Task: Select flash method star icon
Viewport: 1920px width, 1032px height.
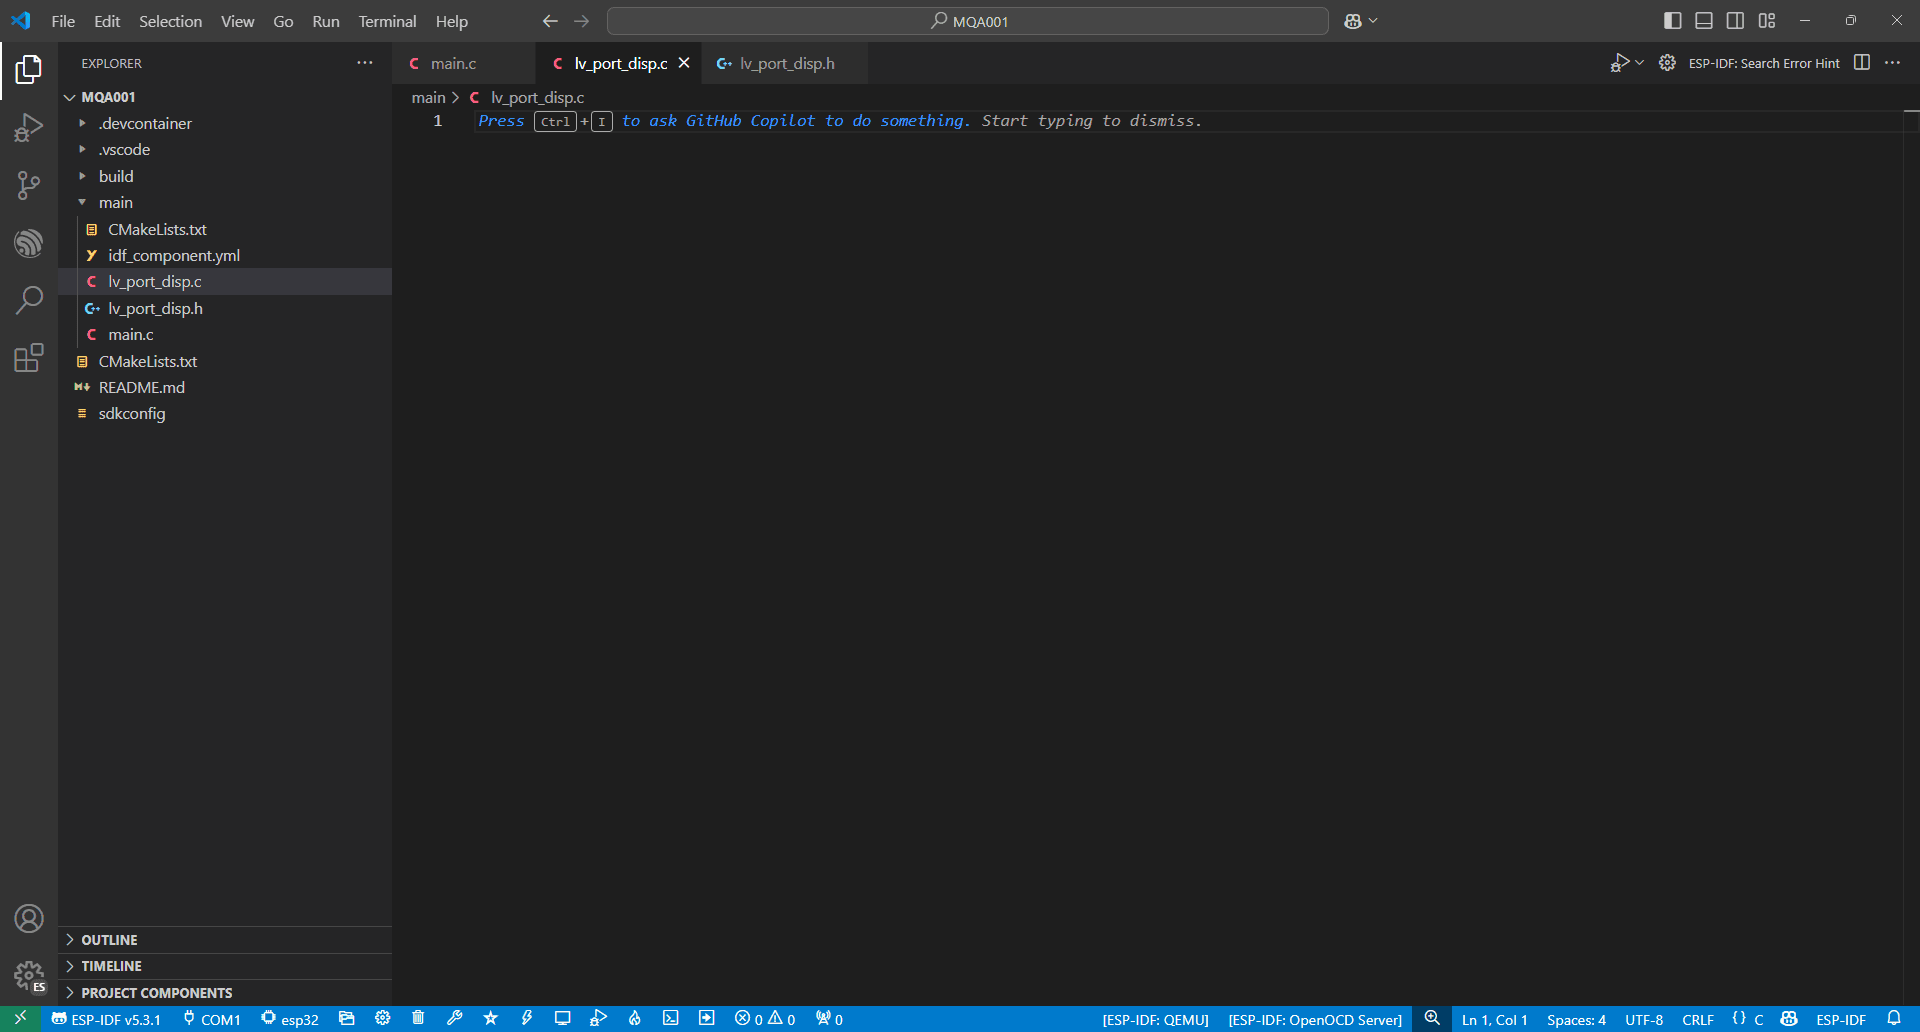Action: [x=490, y=1019]
